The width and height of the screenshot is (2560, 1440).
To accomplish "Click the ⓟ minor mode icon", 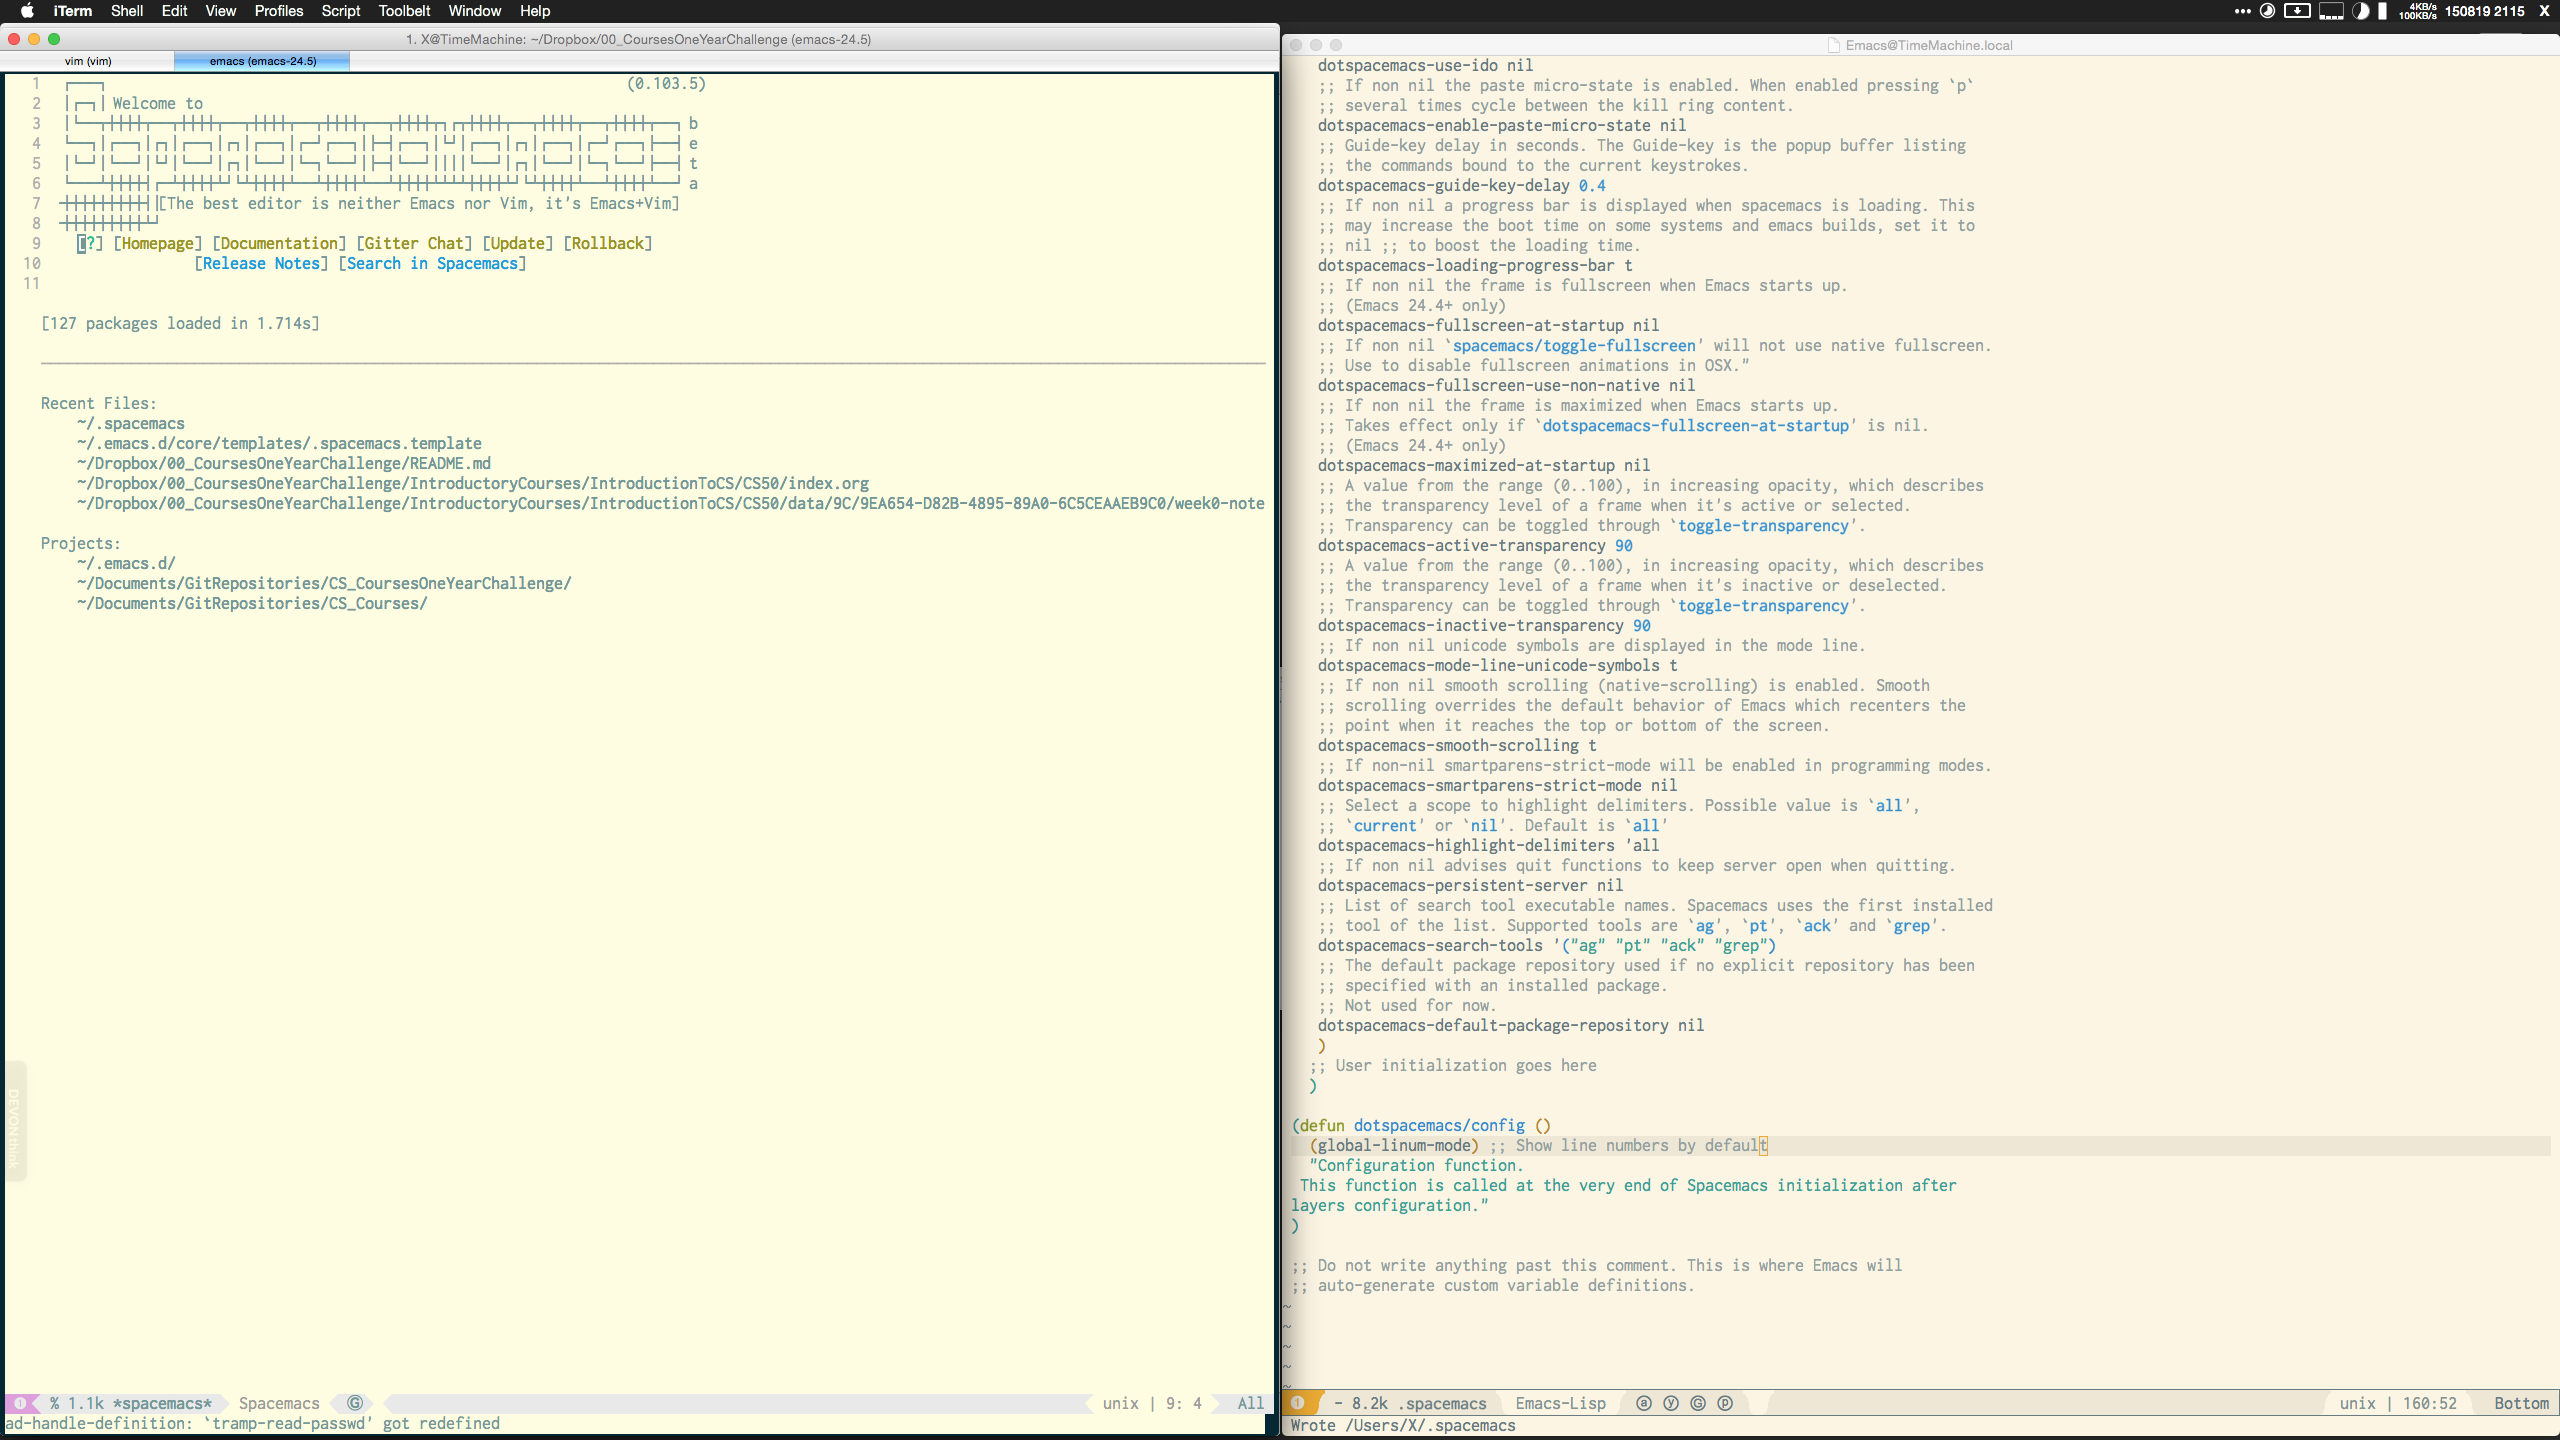I will (1725, 1403).
